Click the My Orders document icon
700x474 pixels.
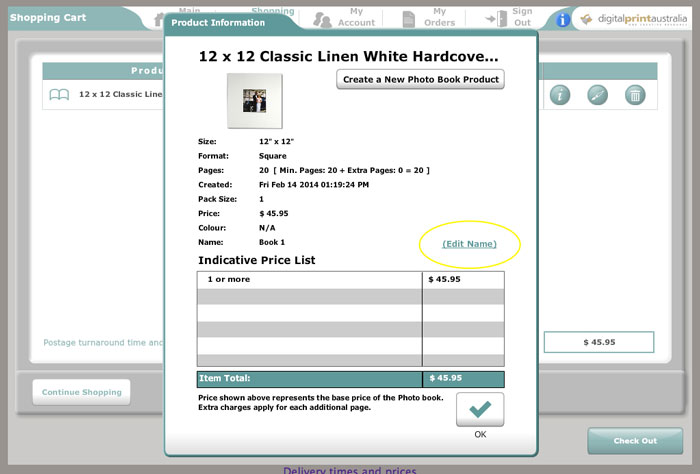coord(408,19)
